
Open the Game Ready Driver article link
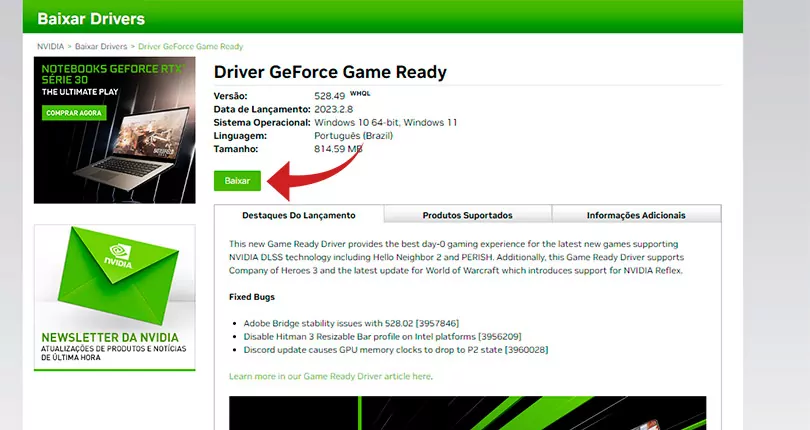coord(330,376)
